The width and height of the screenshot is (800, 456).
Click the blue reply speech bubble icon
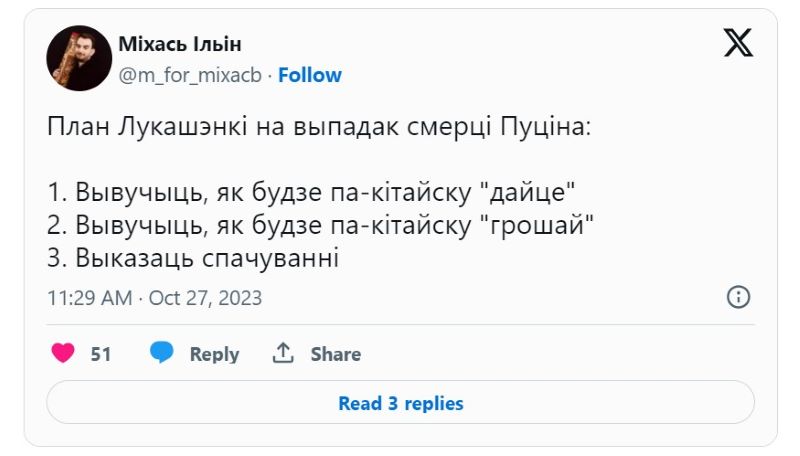pos(162,353)
